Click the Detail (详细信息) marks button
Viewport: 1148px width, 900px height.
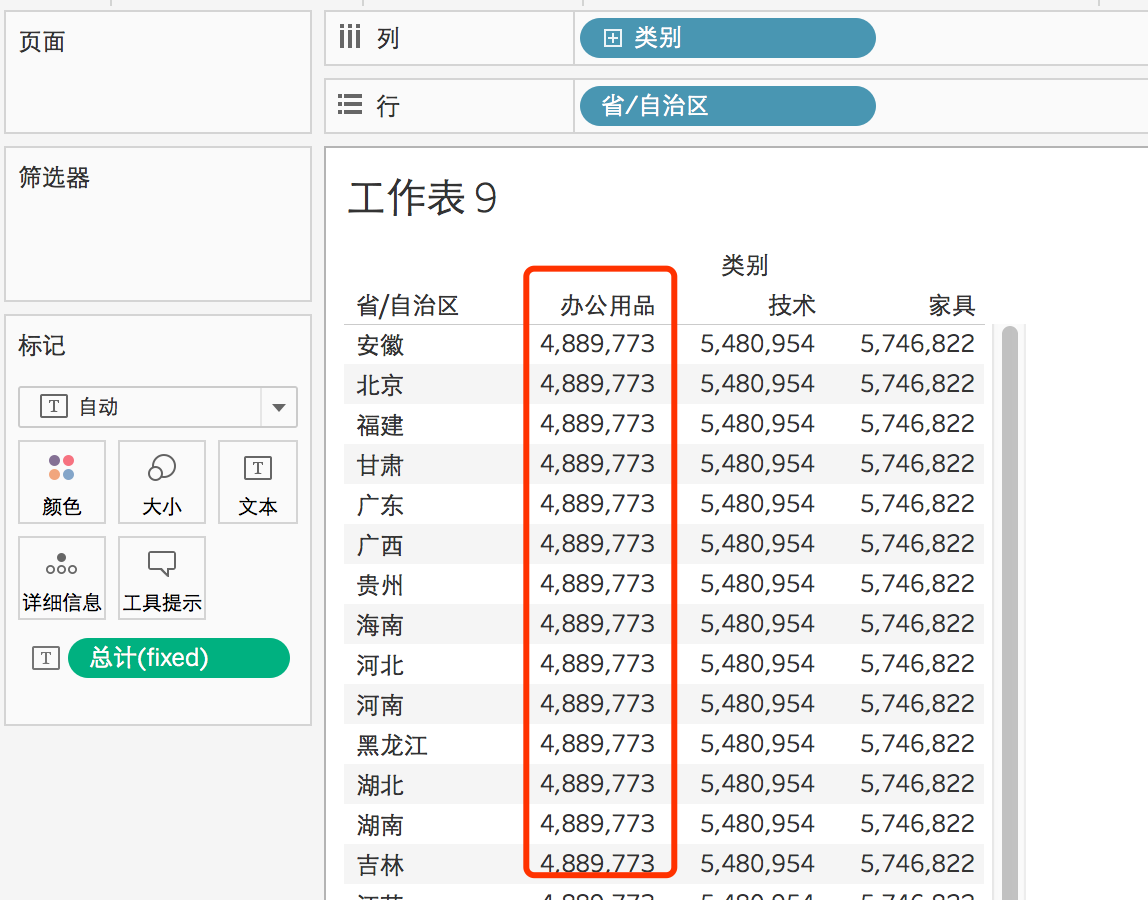point(62,578)
